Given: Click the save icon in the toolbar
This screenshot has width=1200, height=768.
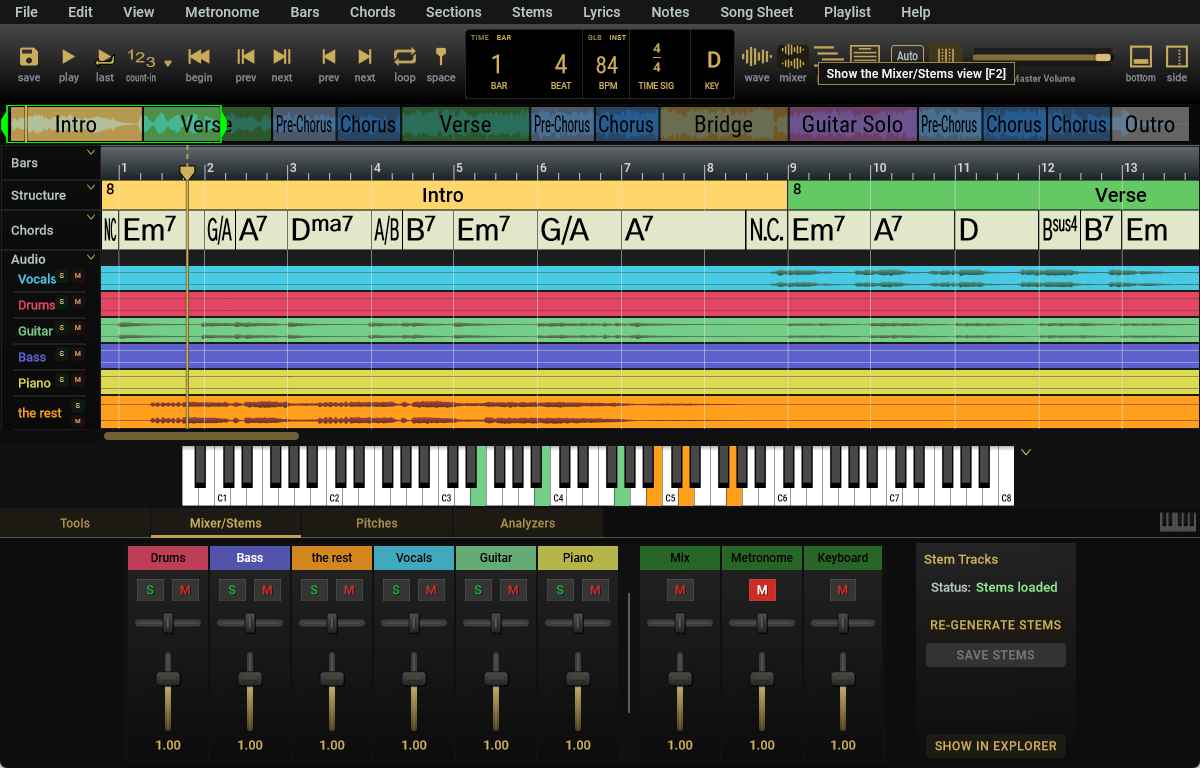Looking at the screenshot, I should (x=29, y=57).
